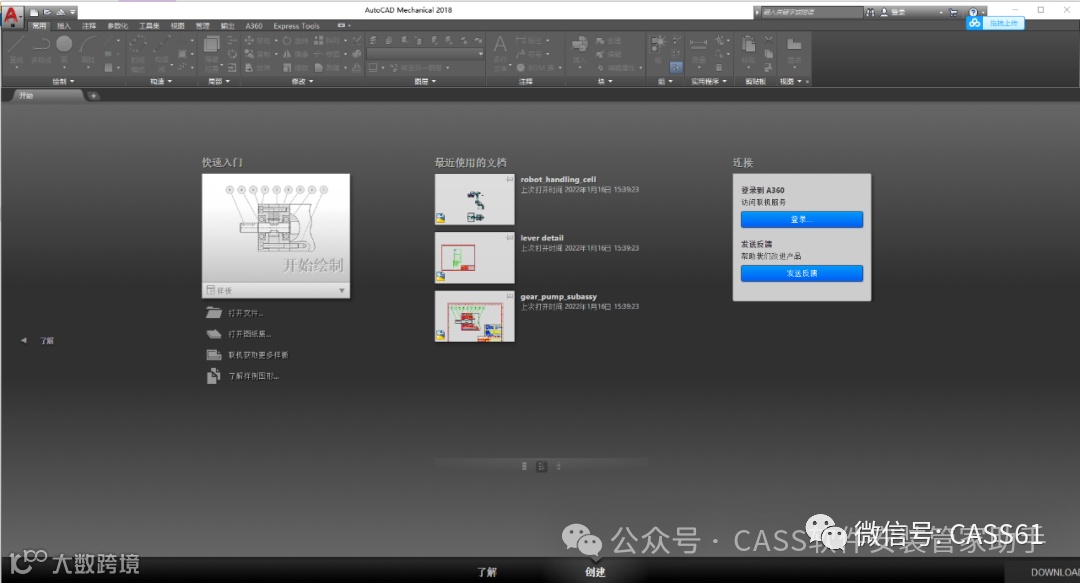Viewport: 1080px width, 583px height.
Task: Expand the 修改 (Modify) panel flyout
Action: click(302, 81)
